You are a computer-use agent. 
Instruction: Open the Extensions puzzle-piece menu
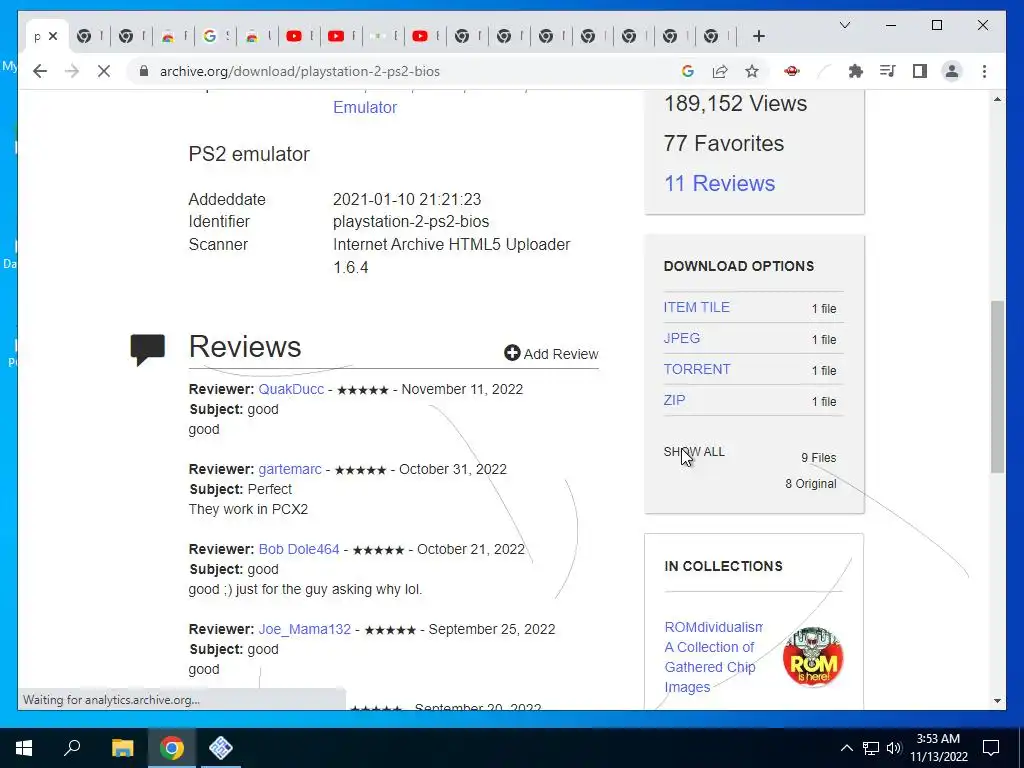tap(856, 71)
